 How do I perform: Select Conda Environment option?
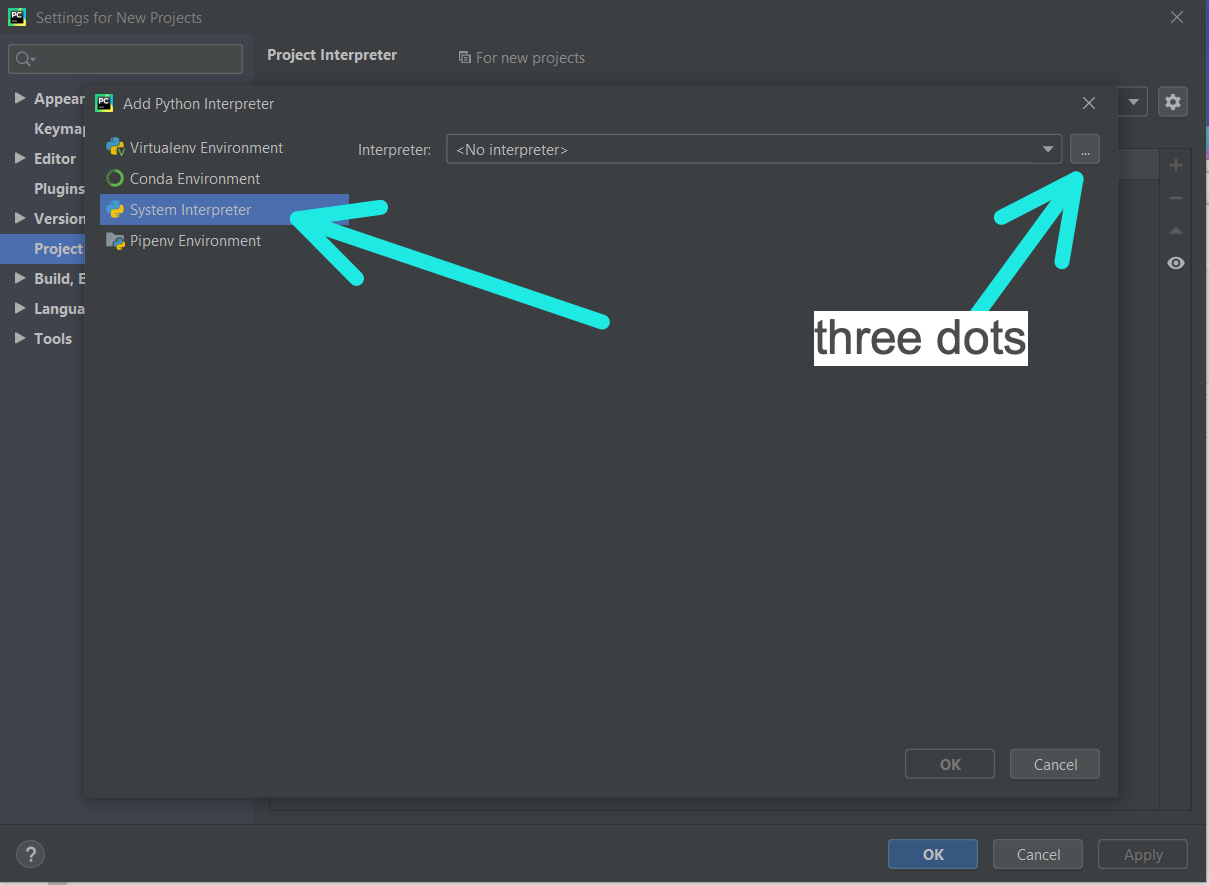[194, 179]
